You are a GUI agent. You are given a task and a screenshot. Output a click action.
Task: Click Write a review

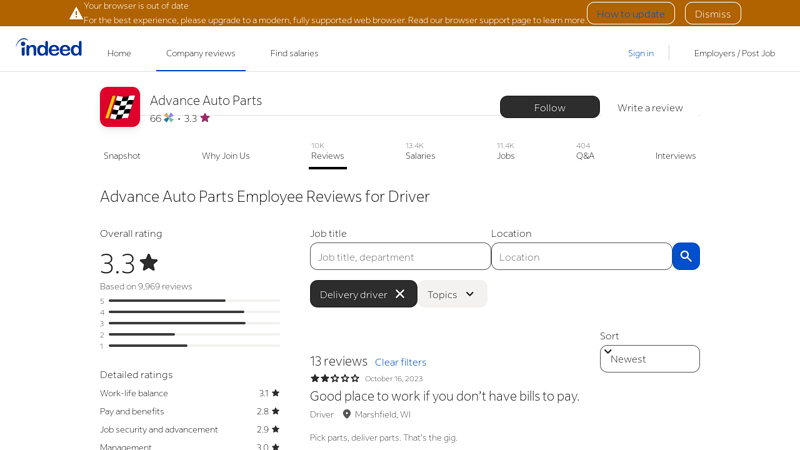pyautogui.click(x=650, y=108)
